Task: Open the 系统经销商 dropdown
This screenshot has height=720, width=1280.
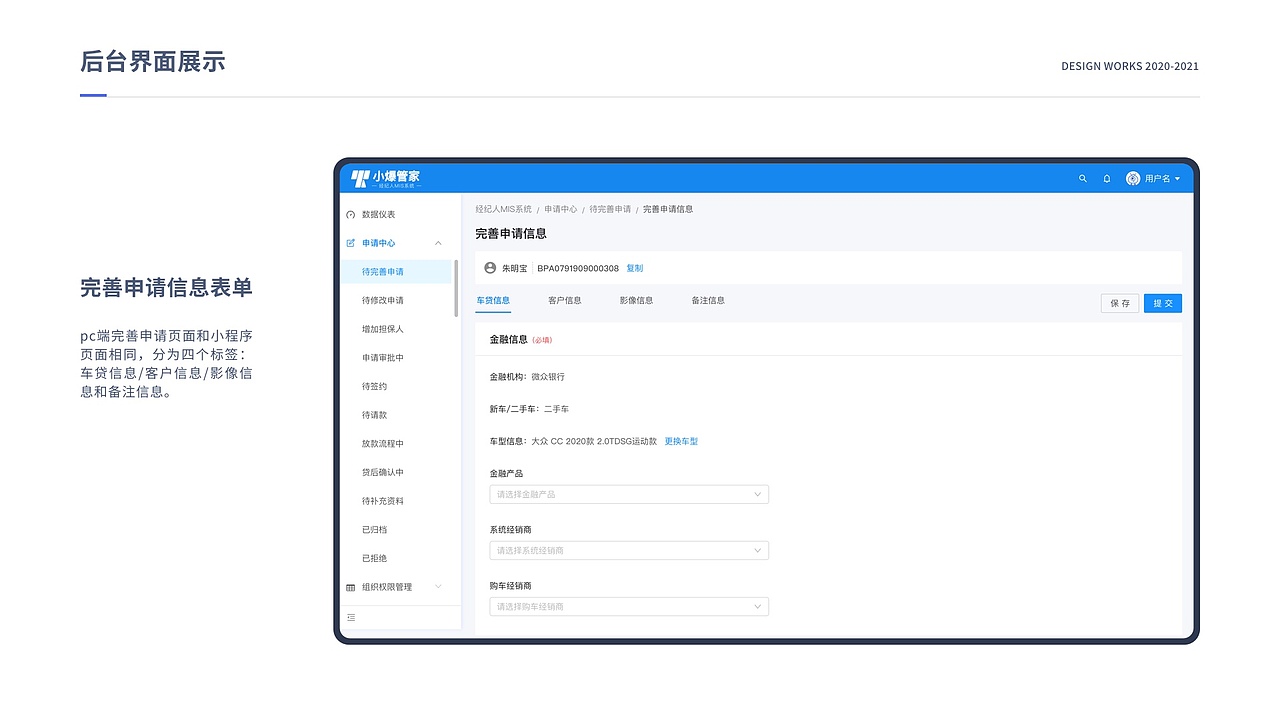Action: (628, 550)
